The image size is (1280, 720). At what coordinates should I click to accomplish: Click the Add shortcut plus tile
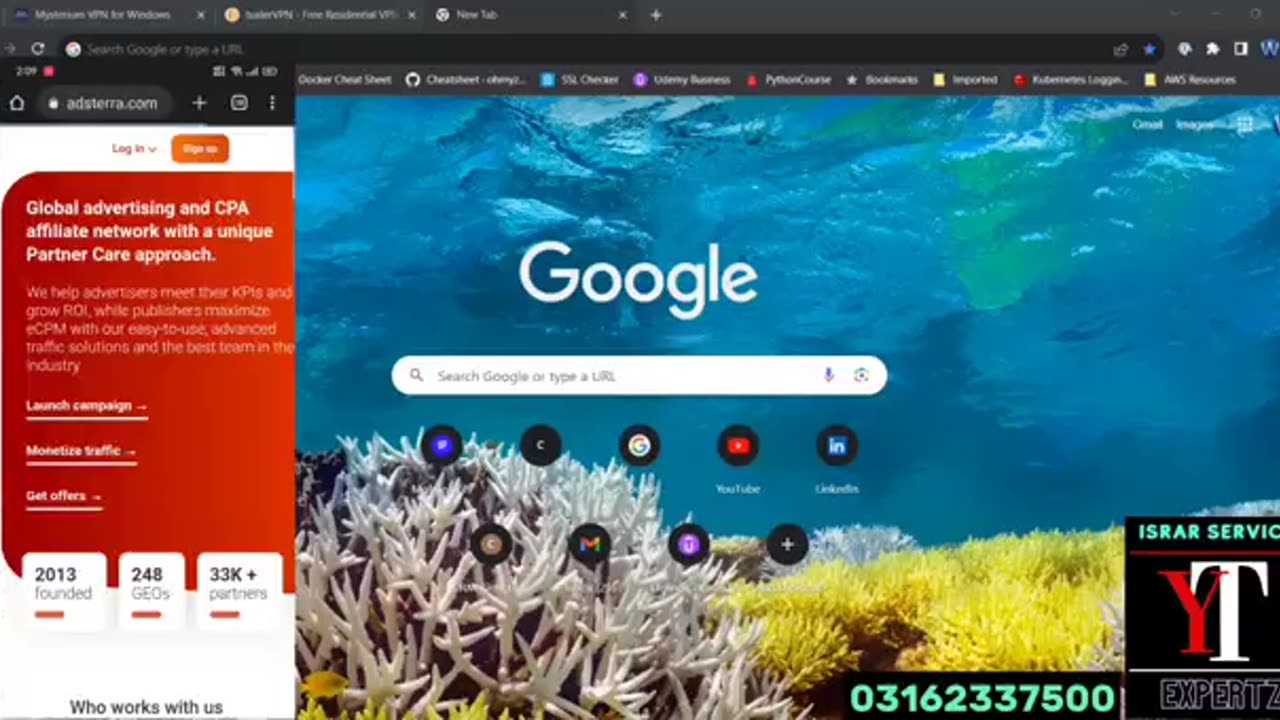tap(787, 544)
